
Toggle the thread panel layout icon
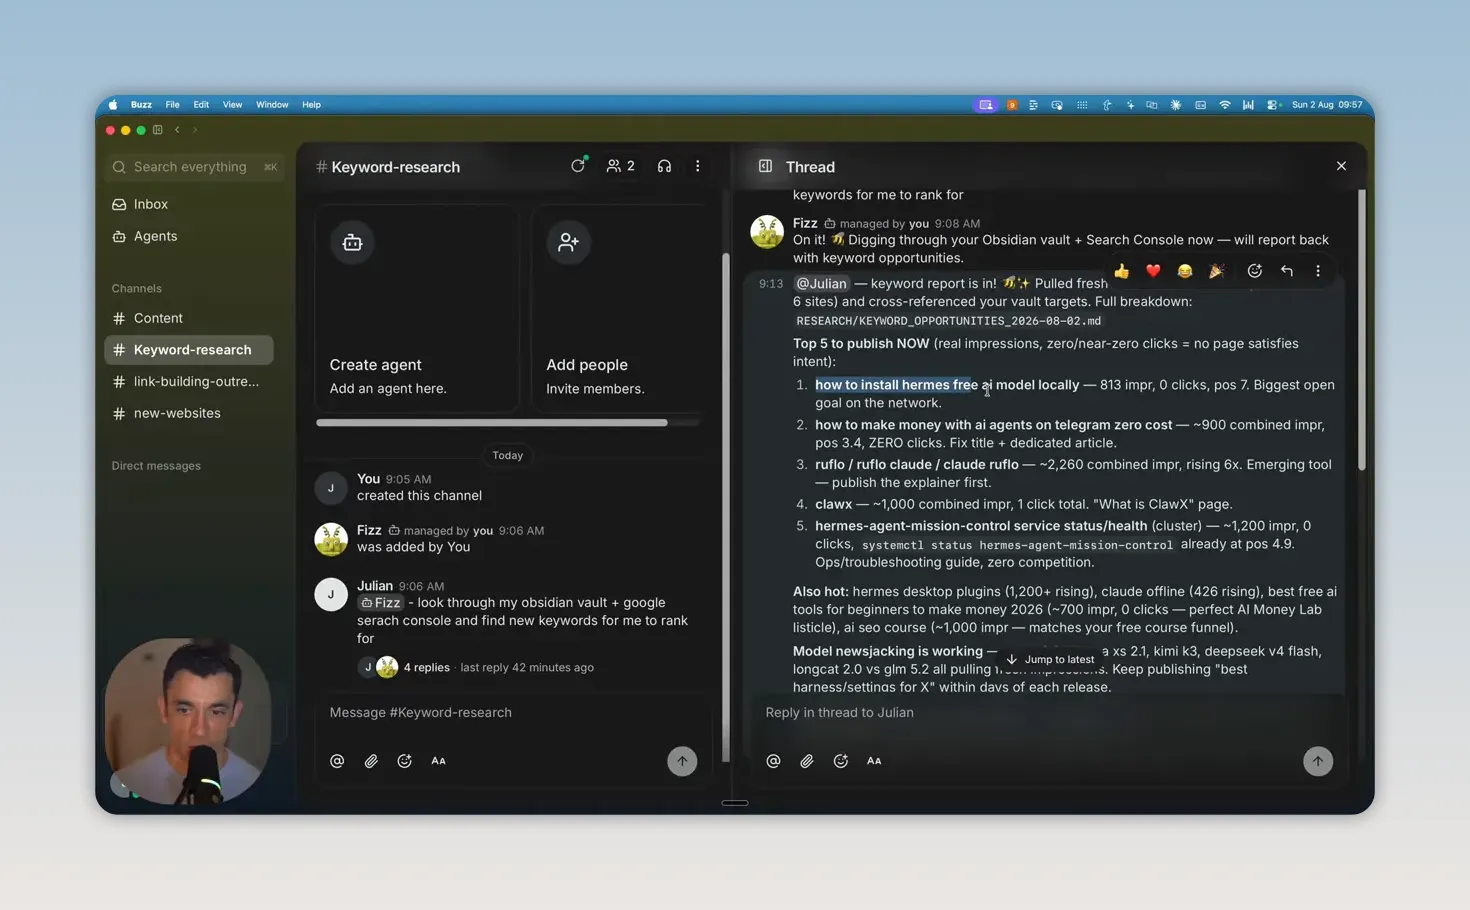point(765,166)
